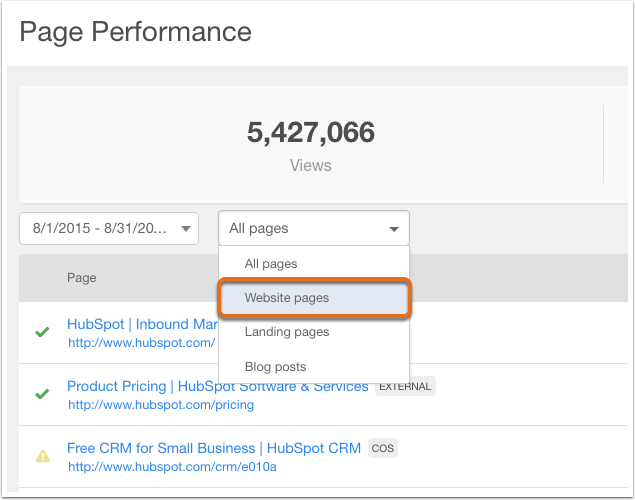Click green checkmark beside HubSpot Inbound page

tap(42, 332)
